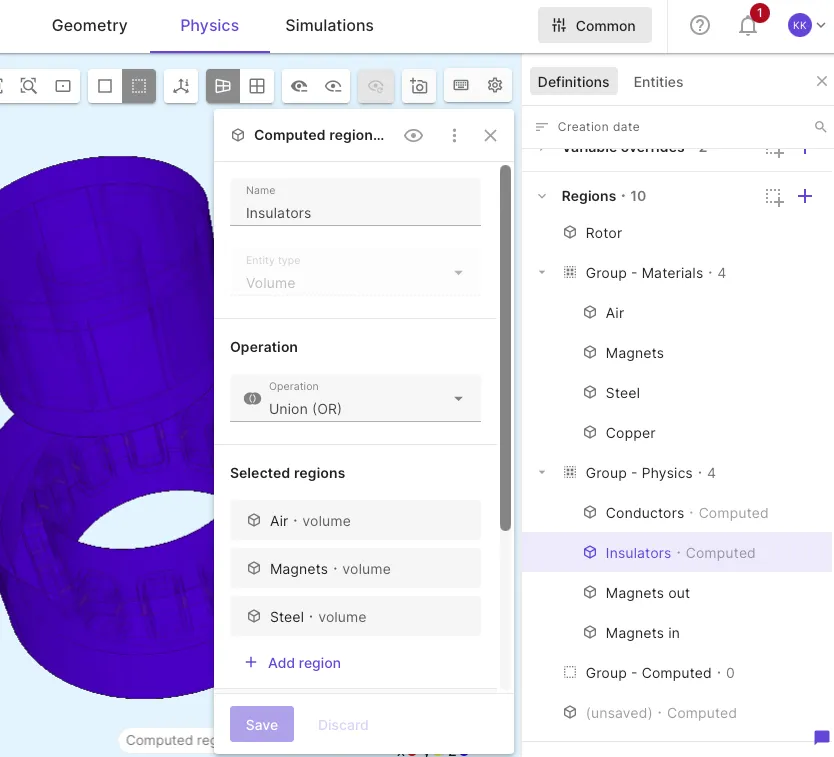
Task: Select Air volume in Selected regions
Action: point(355,520)
